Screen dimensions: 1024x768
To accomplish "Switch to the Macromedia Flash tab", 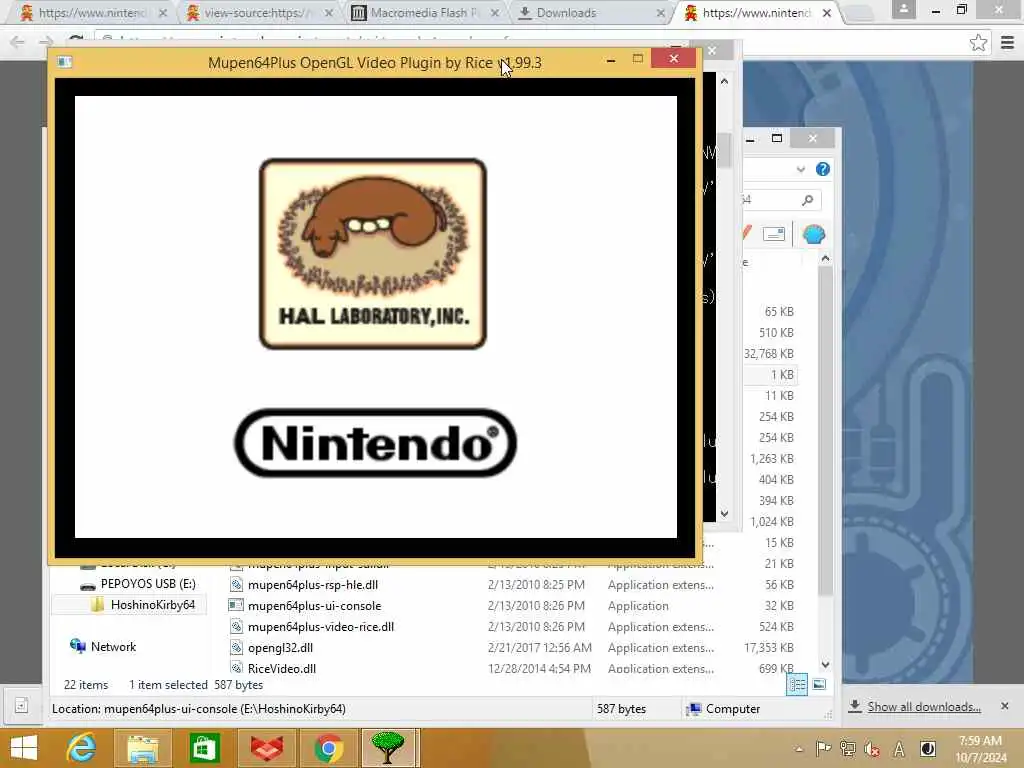I will click(424, 12).
